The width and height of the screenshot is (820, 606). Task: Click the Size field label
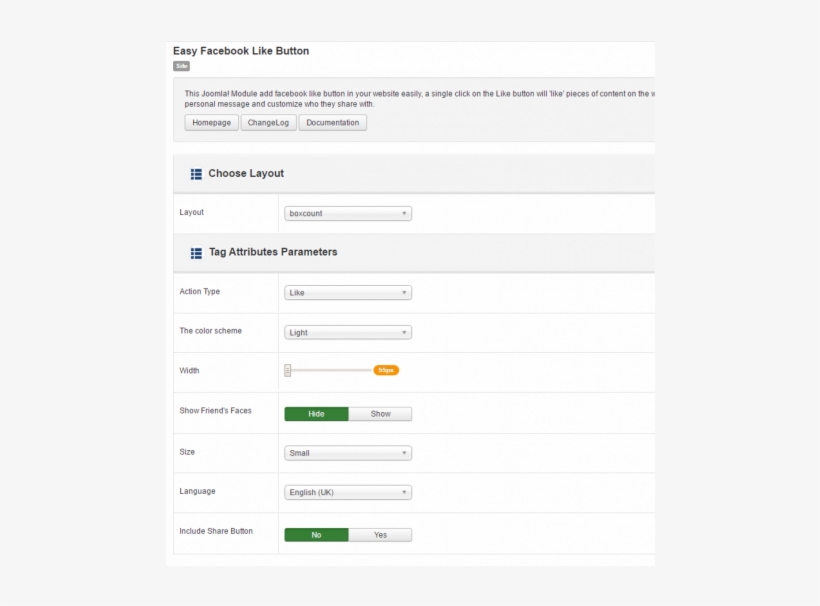[187, 452]
